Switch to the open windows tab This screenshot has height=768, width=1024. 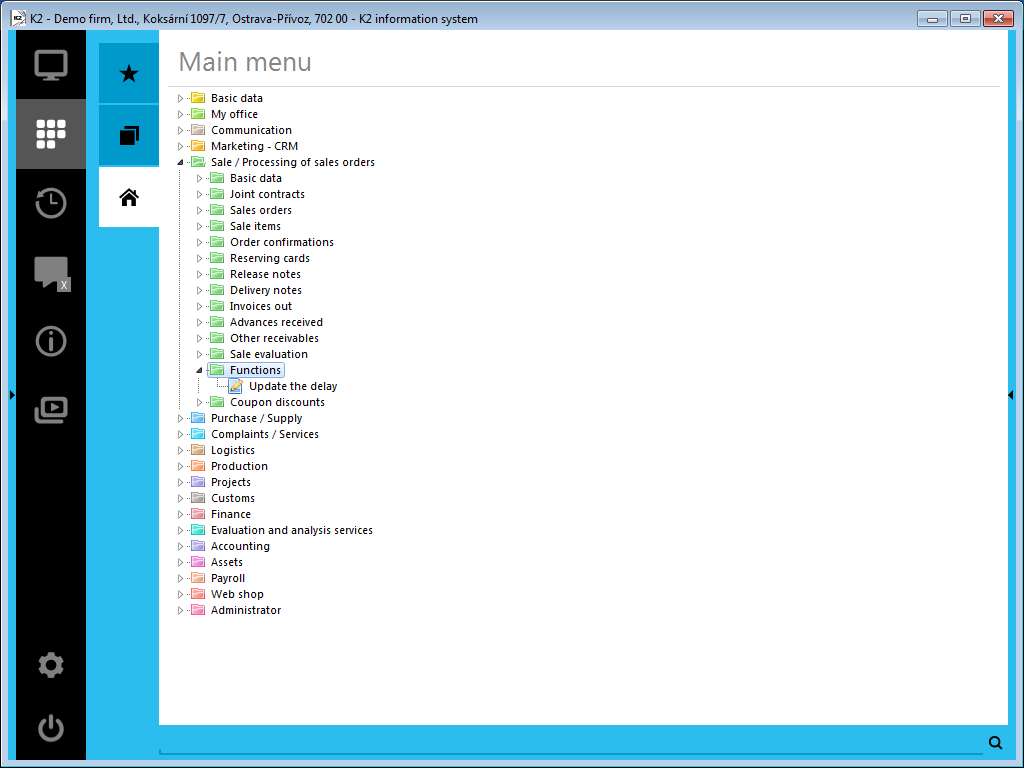pos(129,136)
